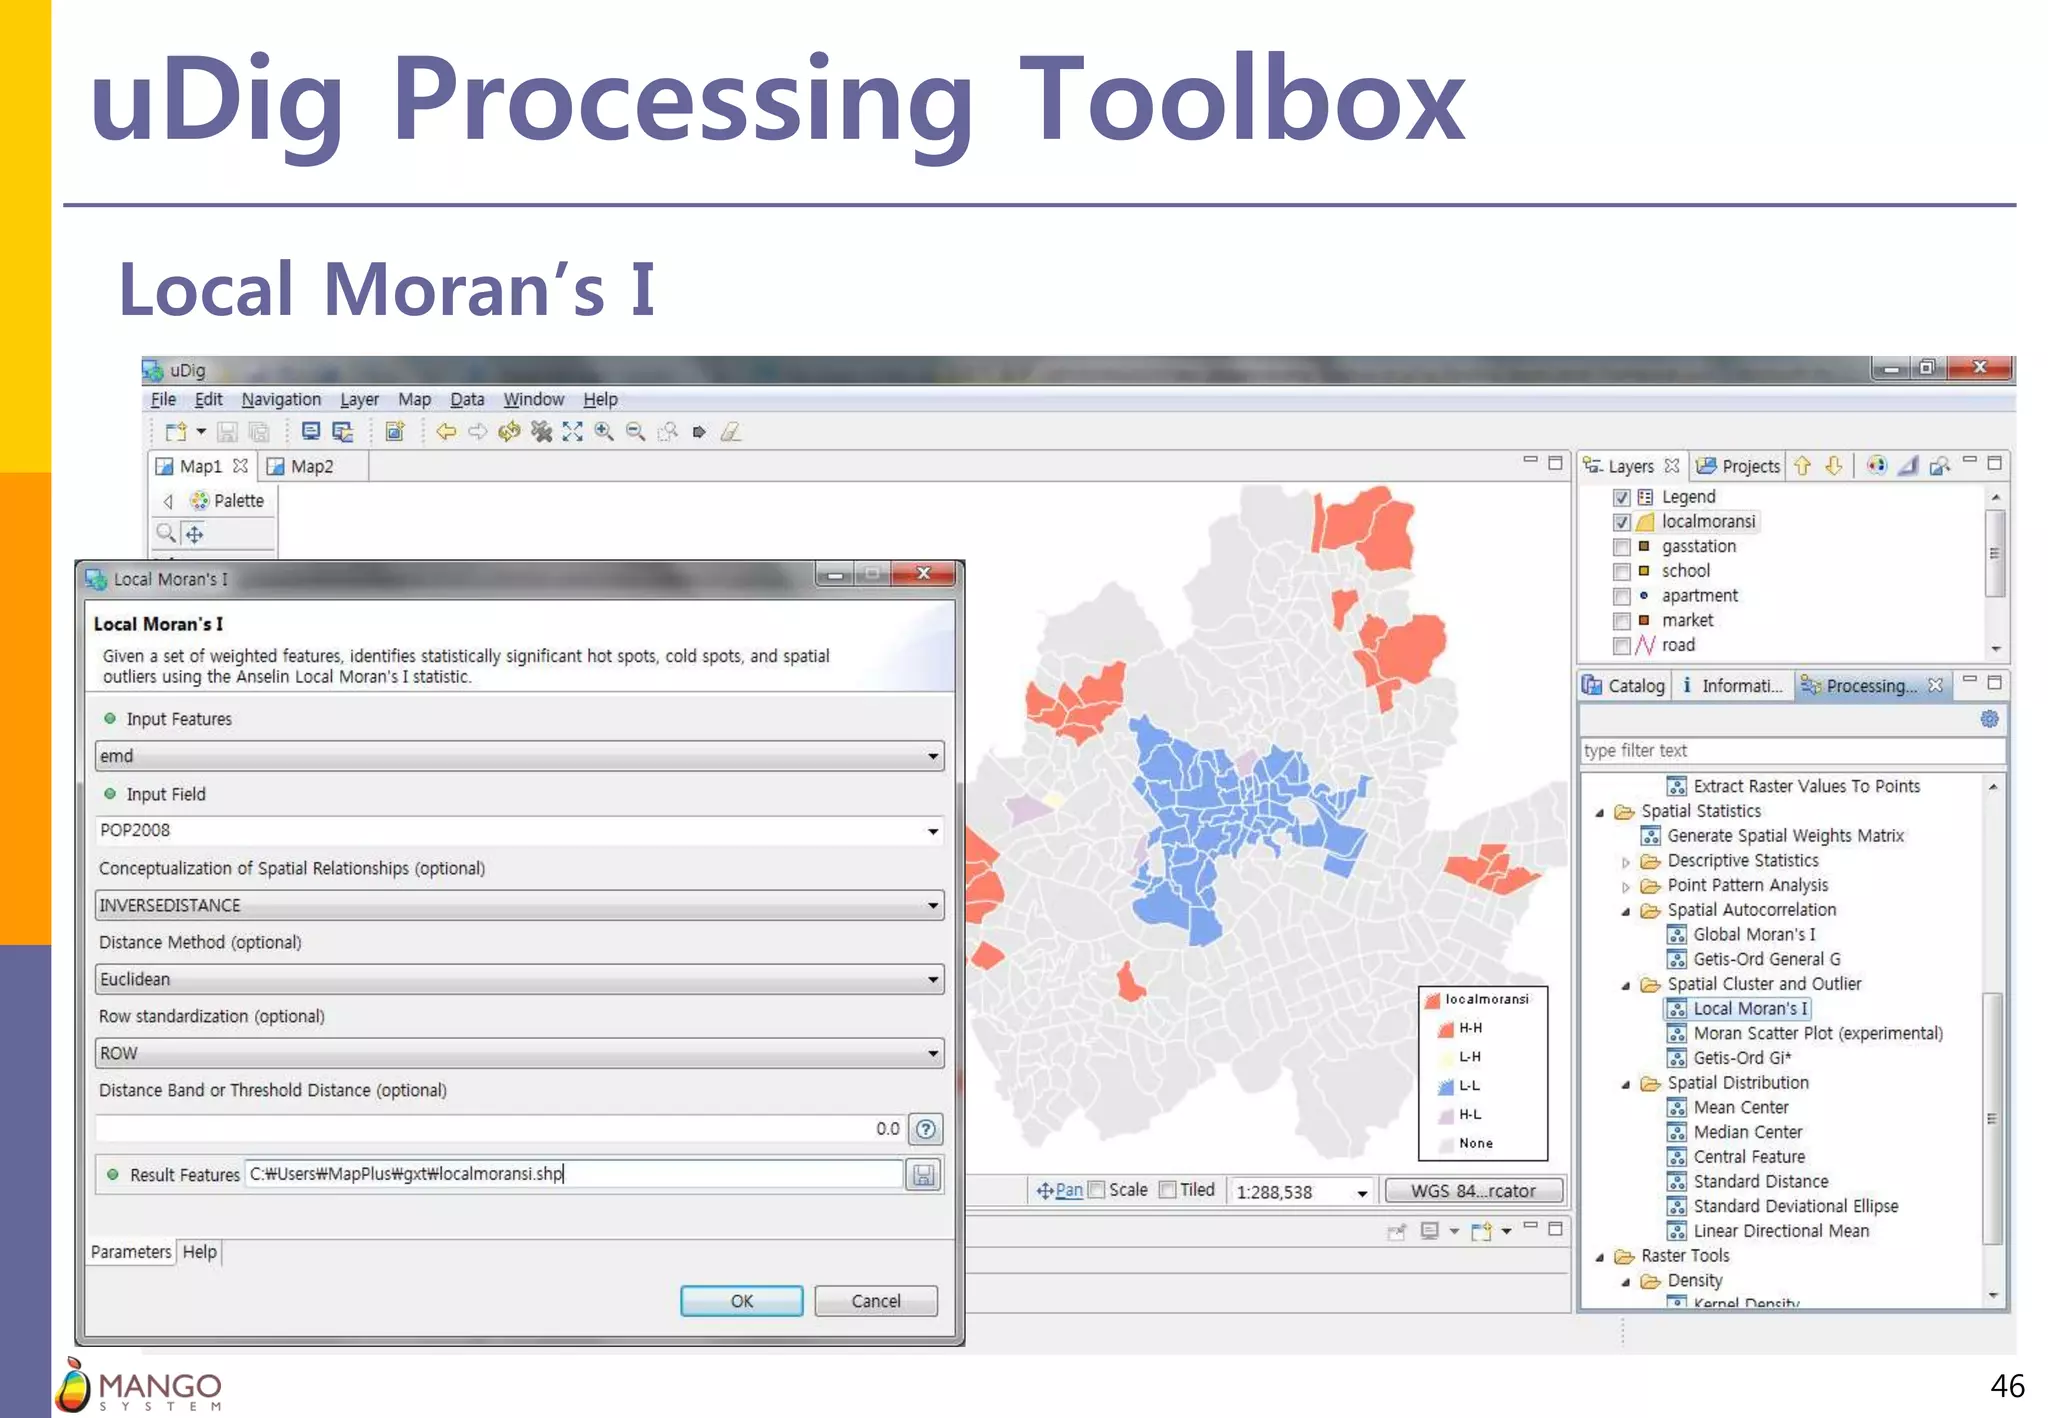Open the Navigation menu

281,399
